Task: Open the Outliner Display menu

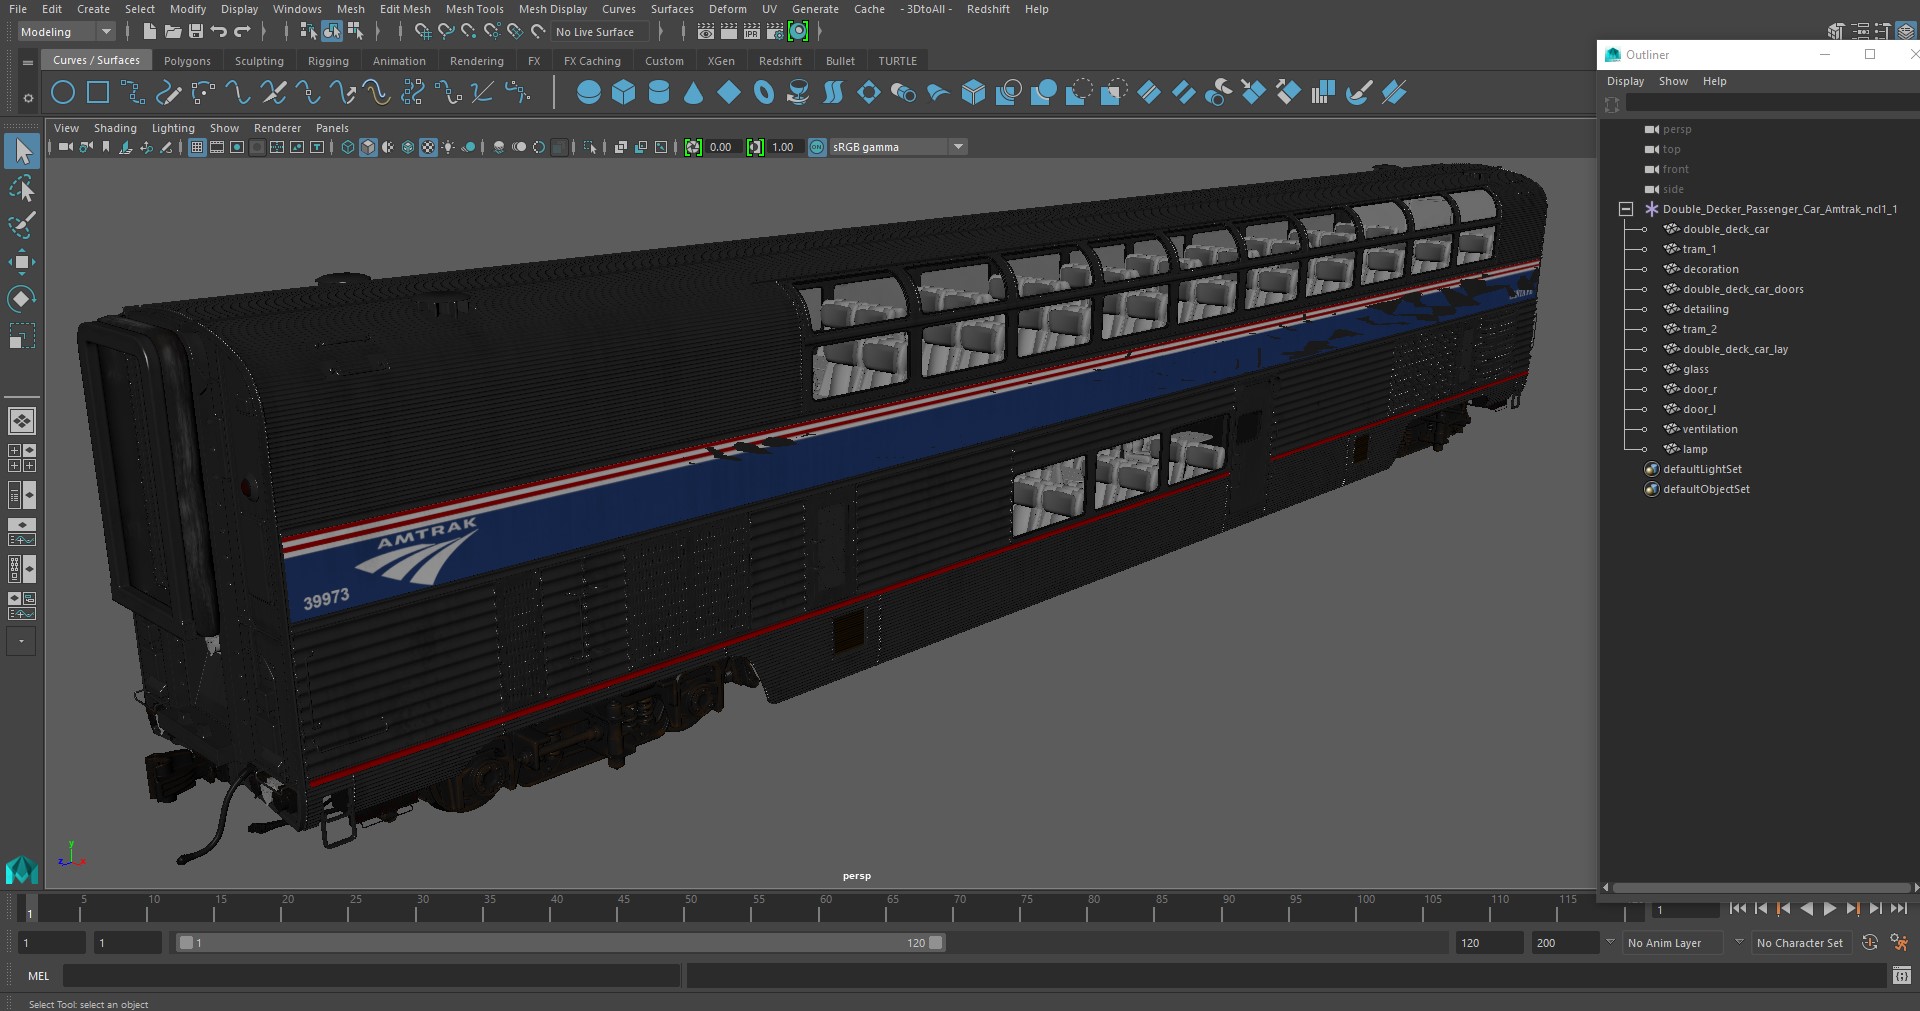Action: click(1625, 81)
